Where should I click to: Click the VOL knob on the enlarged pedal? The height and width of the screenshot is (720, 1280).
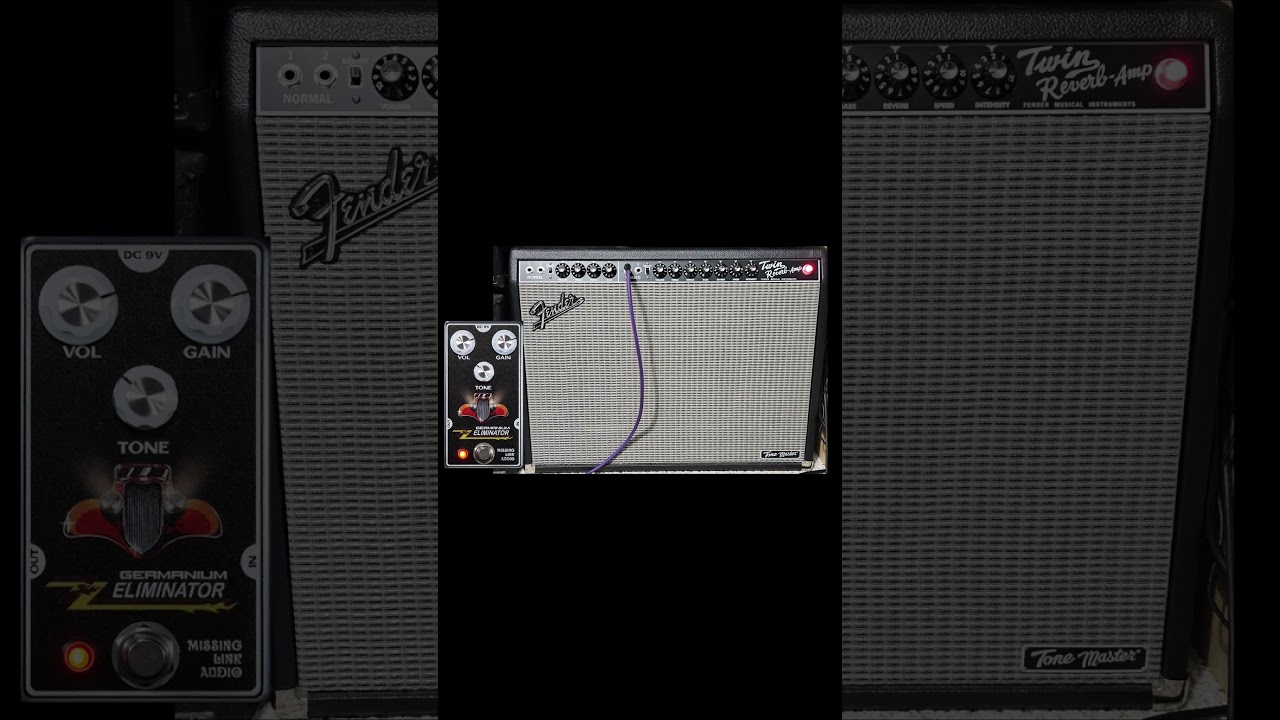point(78,304)
